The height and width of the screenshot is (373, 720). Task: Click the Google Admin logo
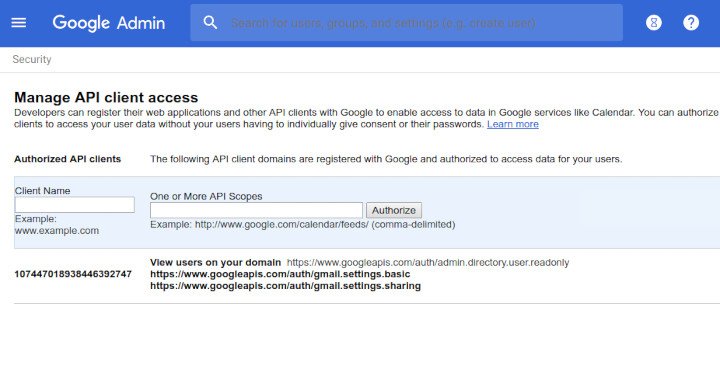point(109,23)
